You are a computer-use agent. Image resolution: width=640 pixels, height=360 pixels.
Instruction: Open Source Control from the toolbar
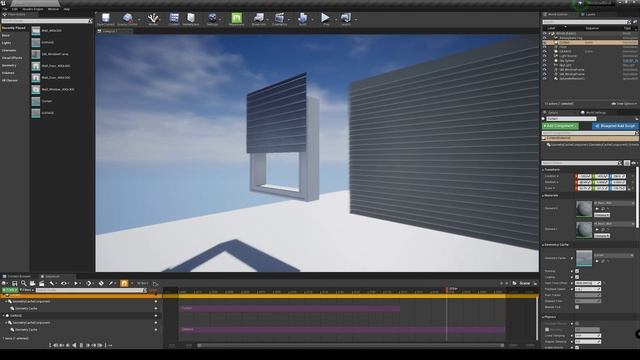tap(128, 19)
